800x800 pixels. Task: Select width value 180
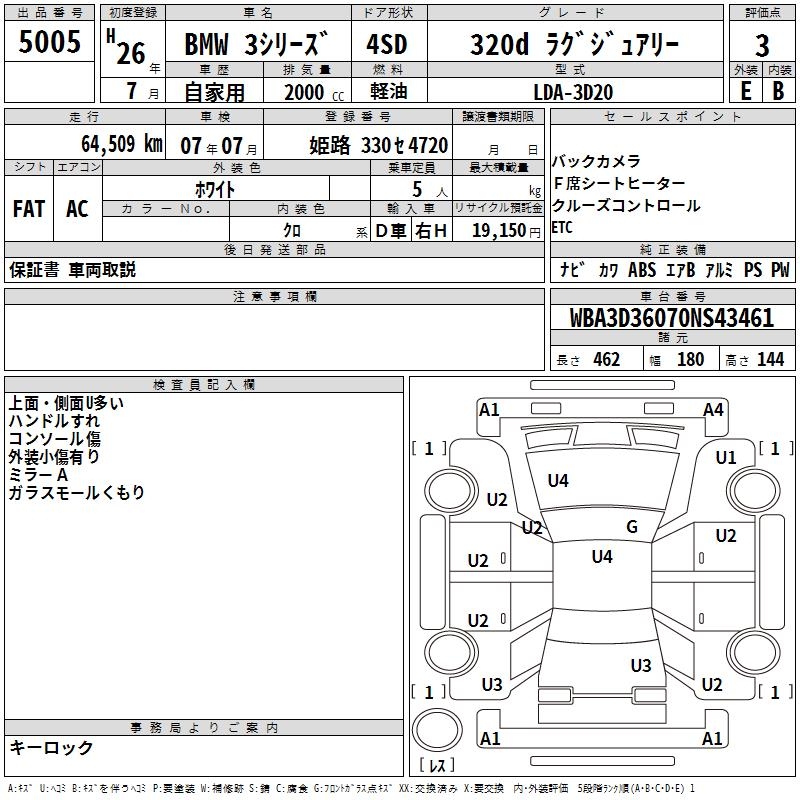(690, 359)
